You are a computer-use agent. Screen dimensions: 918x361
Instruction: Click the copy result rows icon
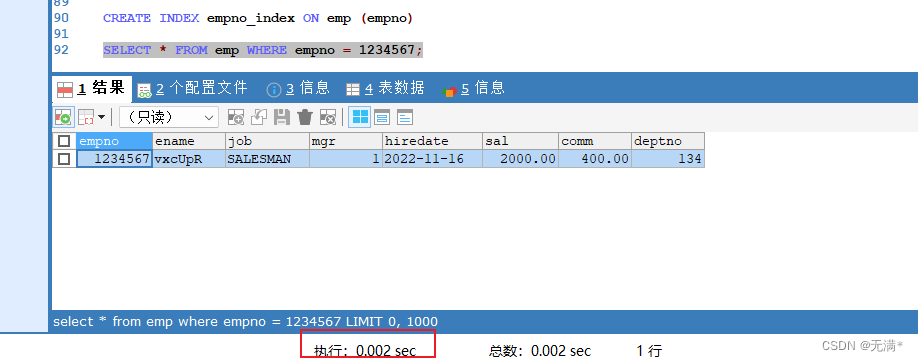click(86, 118)
